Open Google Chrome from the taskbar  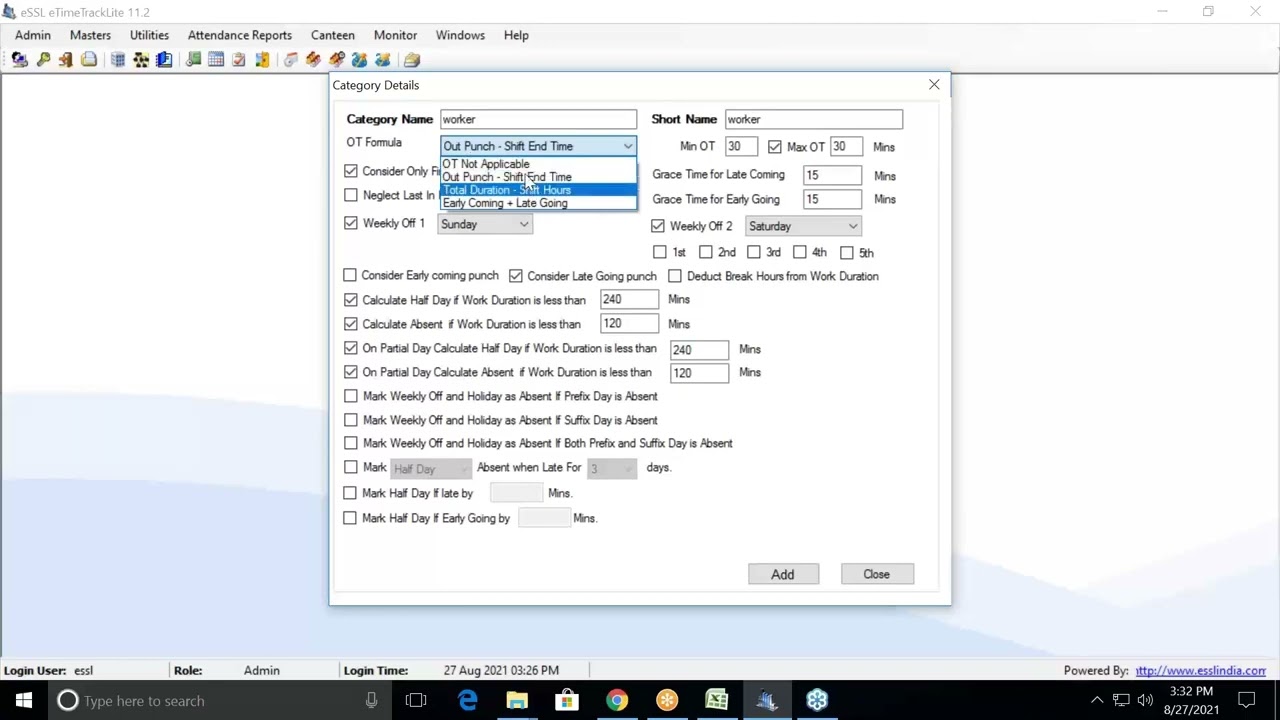(x=617, y=700)
